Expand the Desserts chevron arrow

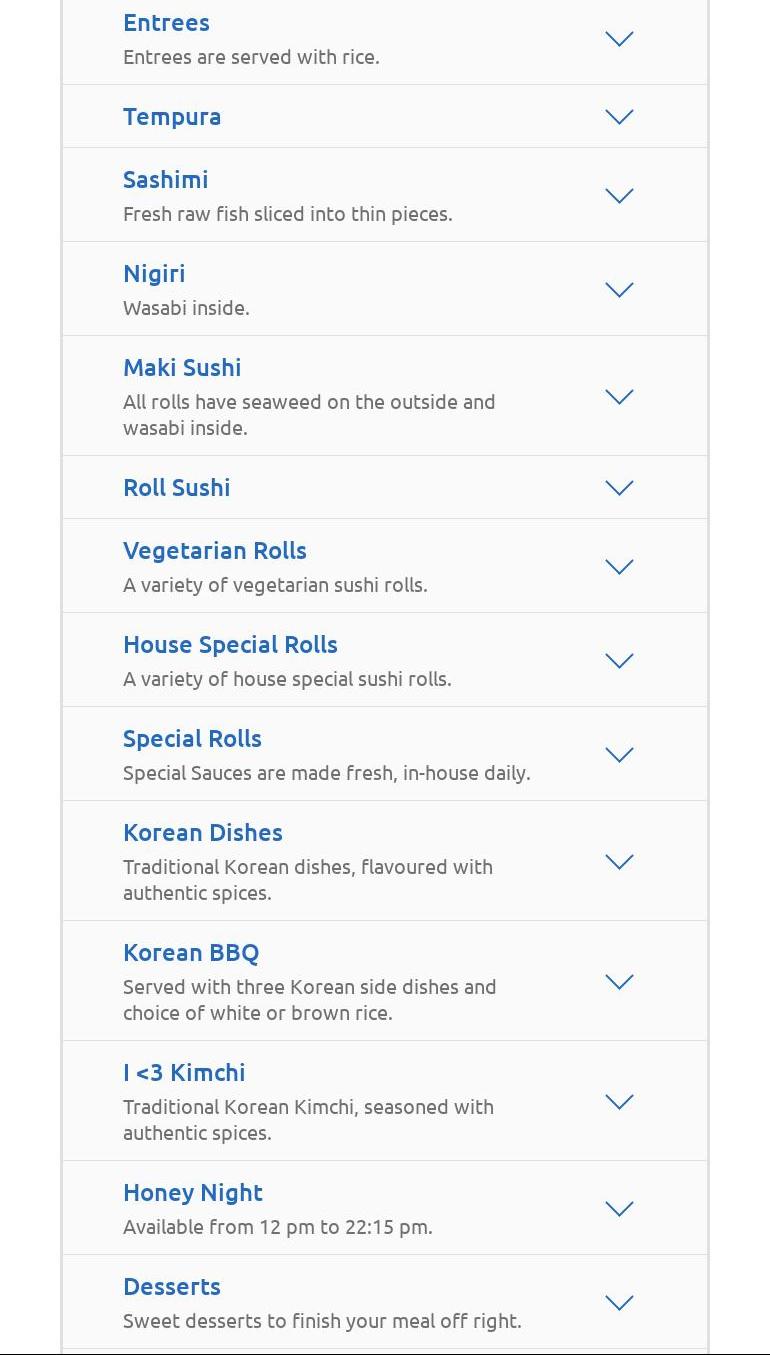click(x=620, y=1303)
